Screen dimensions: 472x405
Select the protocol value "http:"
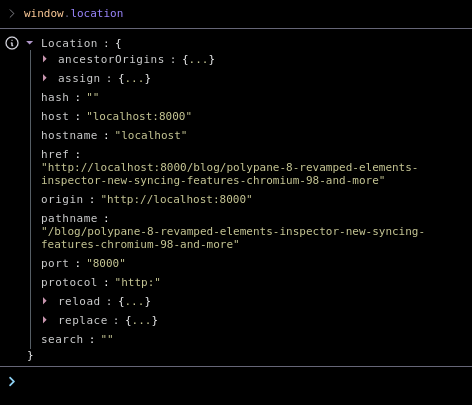pyautogui.click(x=137, y=282)
